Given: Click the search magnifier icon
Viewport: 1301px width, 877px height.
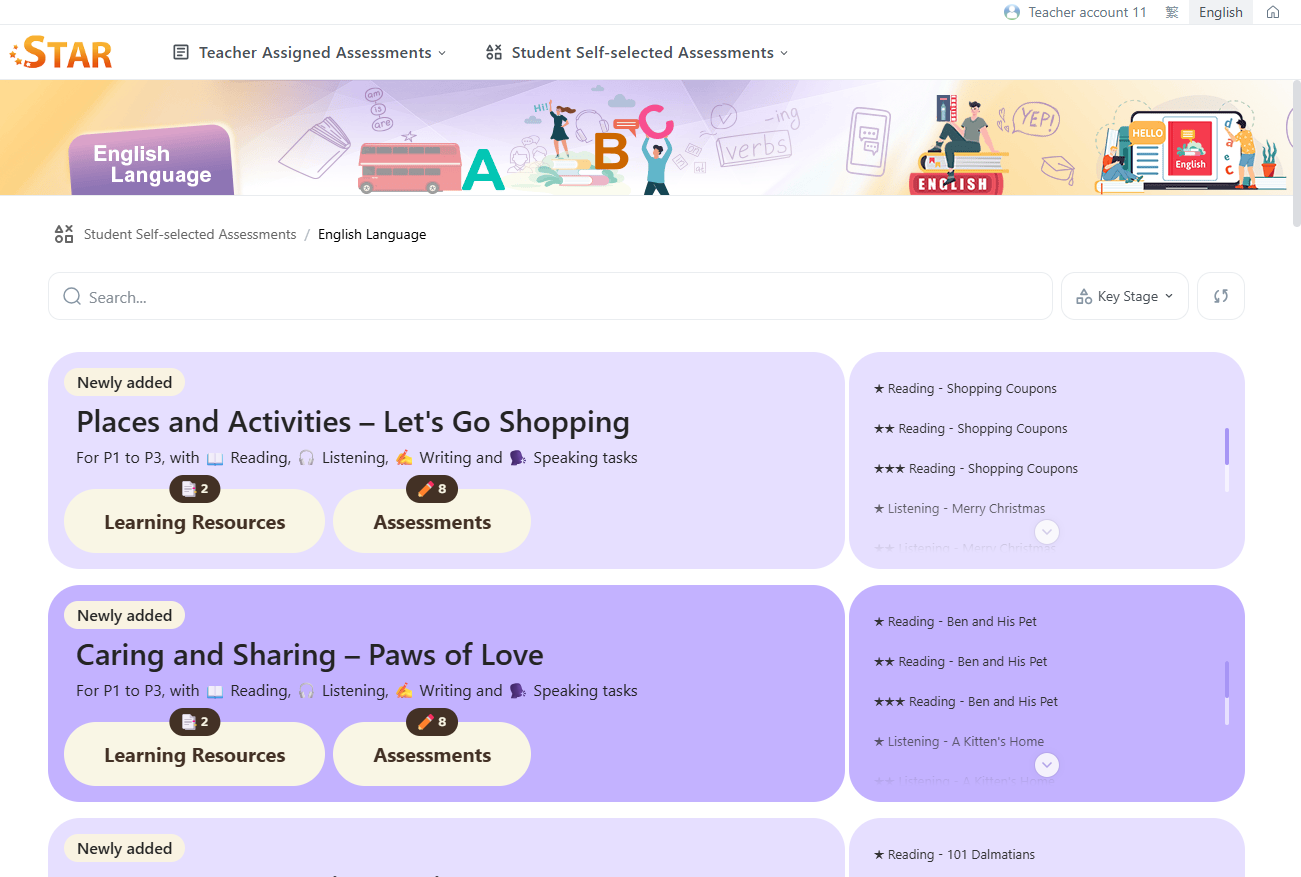Looking at the screenshot, I should pyautogui.click(x=72, y=297).
